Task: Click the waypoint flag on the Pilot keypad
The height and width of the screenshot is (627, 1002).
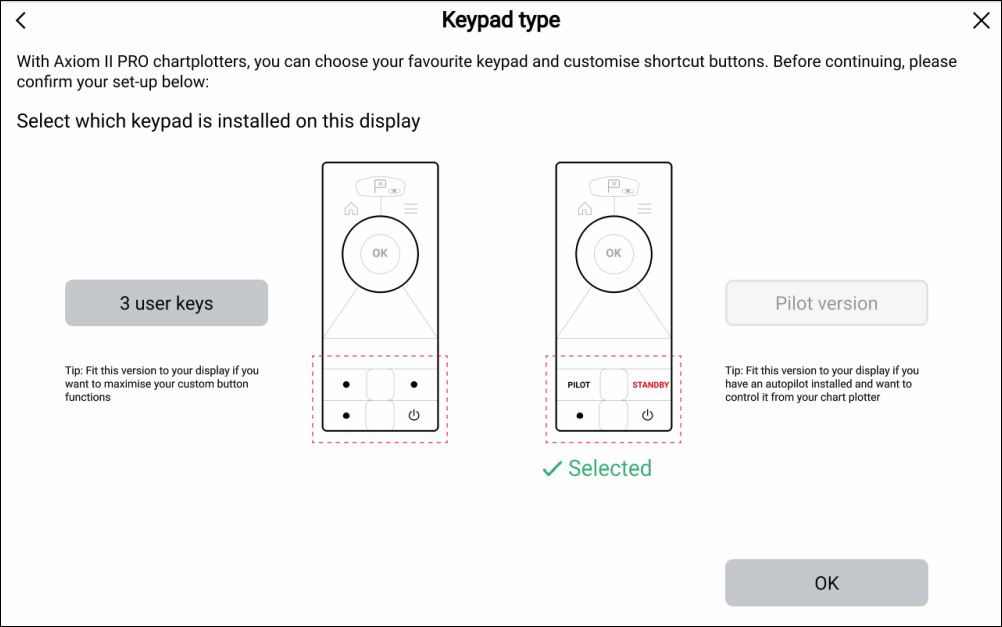Action: [x=614, y=186]
